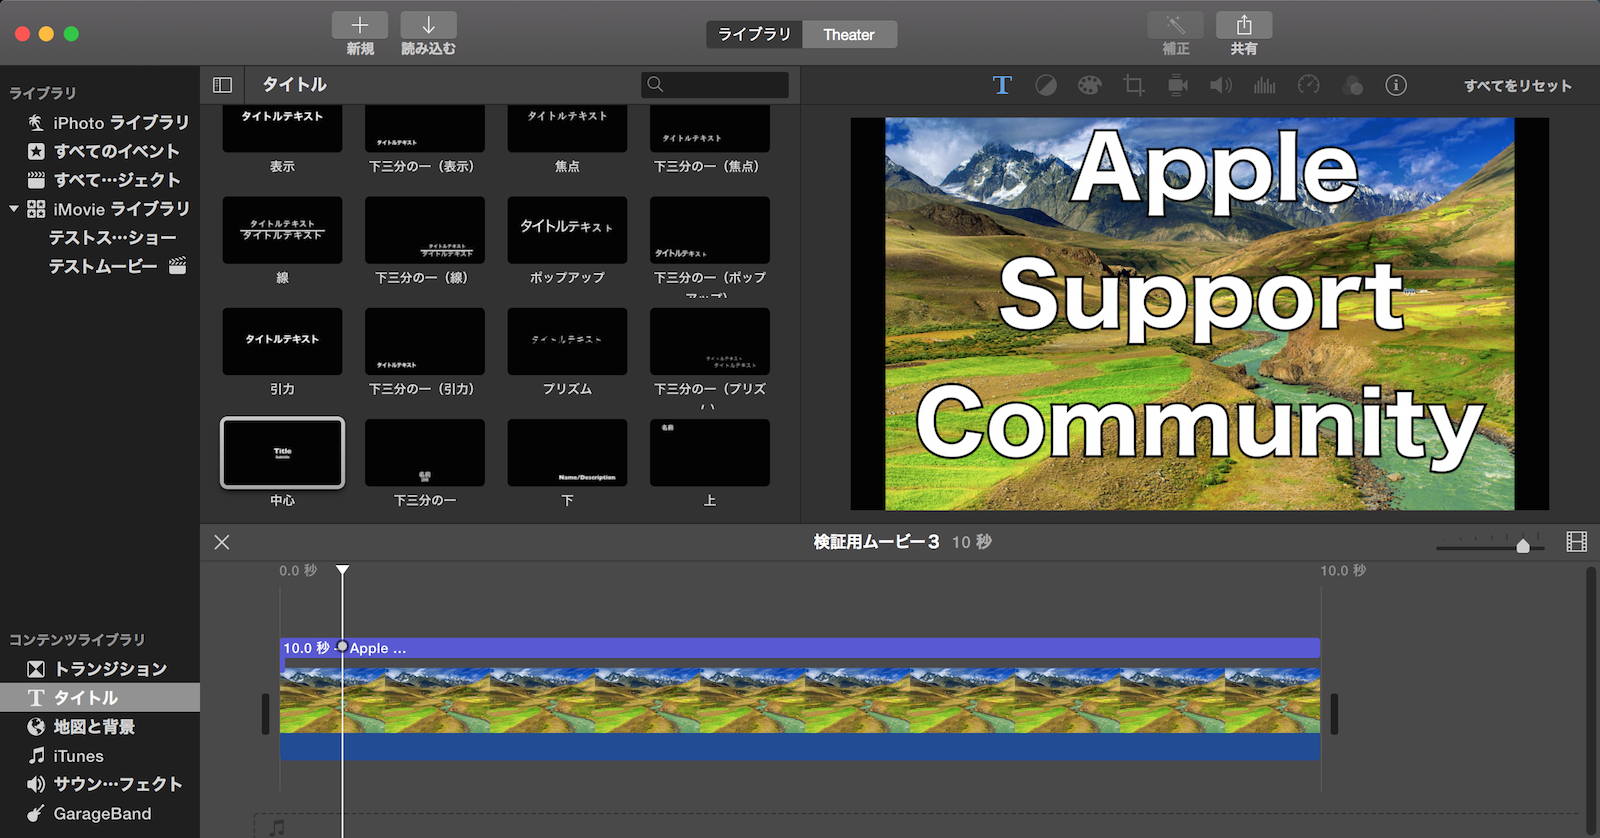Select the 上 title style
Viewport: 1600px width, 838px height.
pyautogui.click(x=710, y=453)
